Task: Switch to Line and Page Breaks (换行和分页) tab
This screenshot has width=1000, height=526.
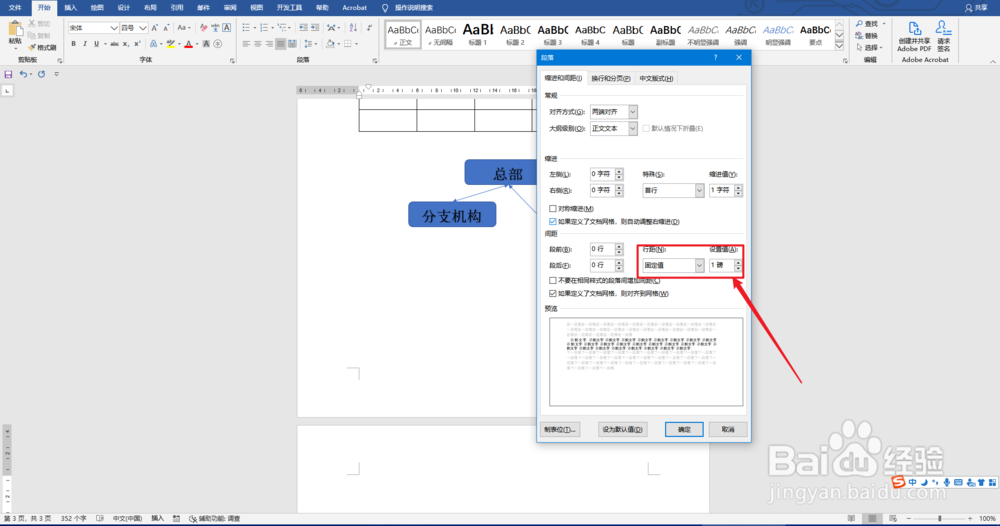Action: click(x=610, y=78)
